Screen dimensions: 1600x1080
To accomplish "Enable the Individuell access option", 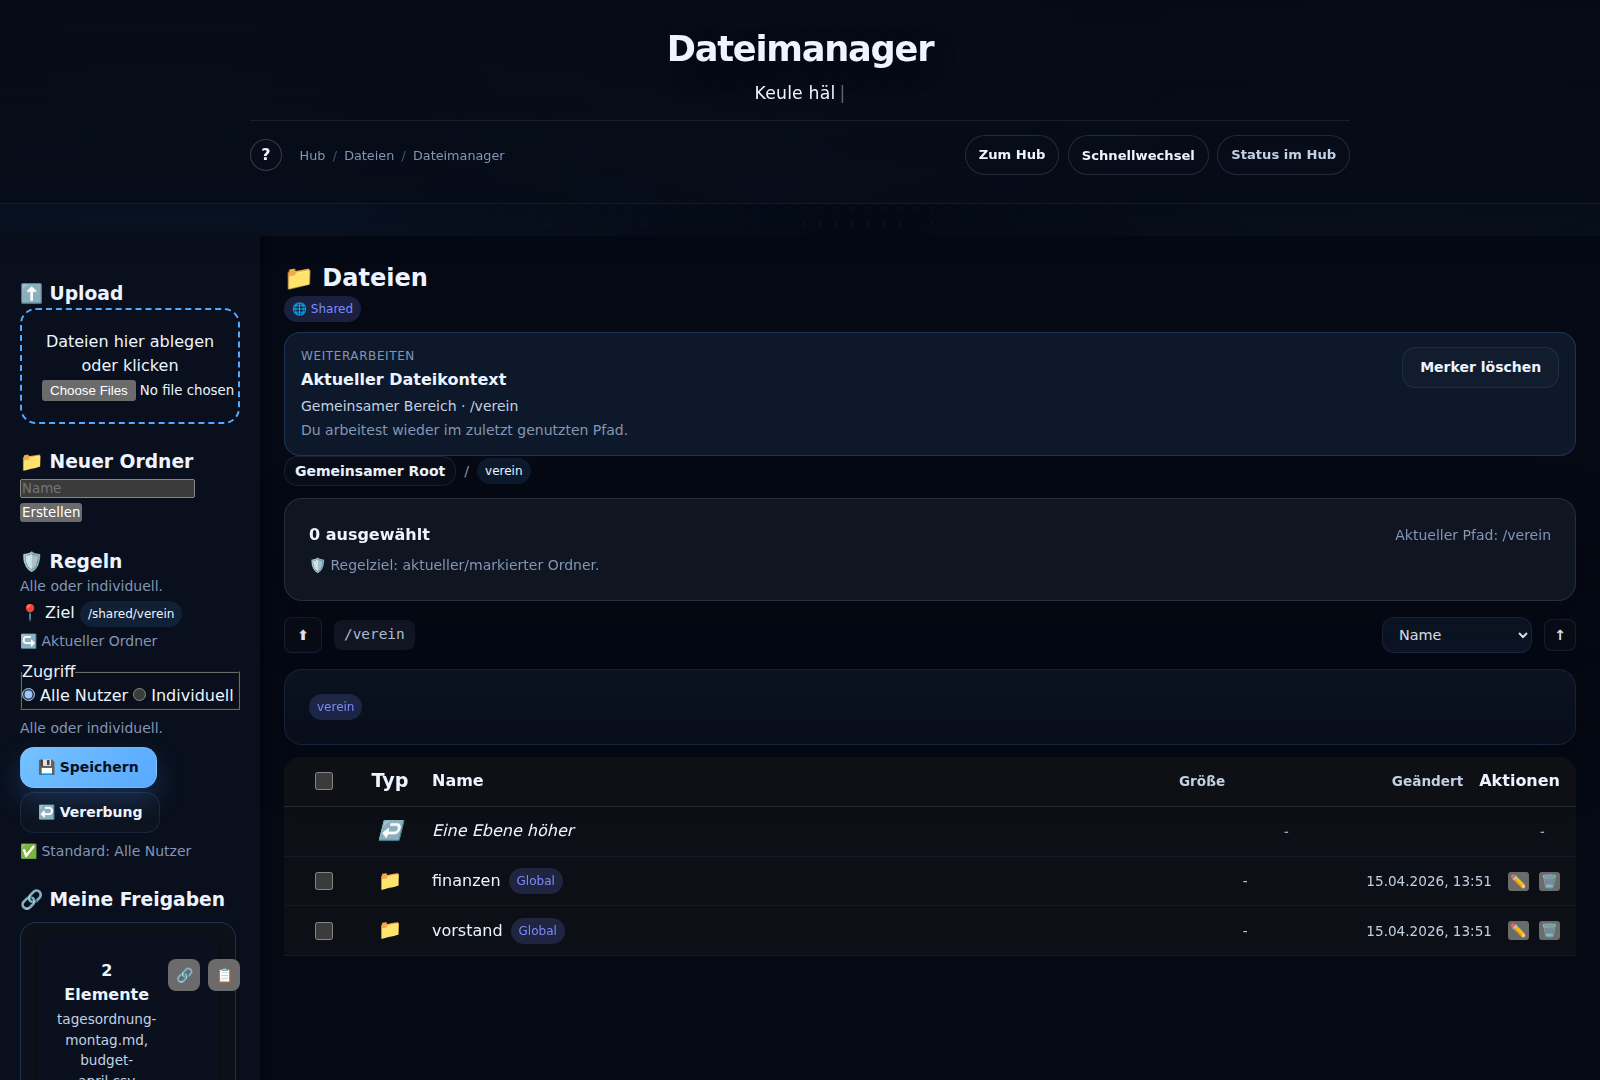I will coord(140,694).
